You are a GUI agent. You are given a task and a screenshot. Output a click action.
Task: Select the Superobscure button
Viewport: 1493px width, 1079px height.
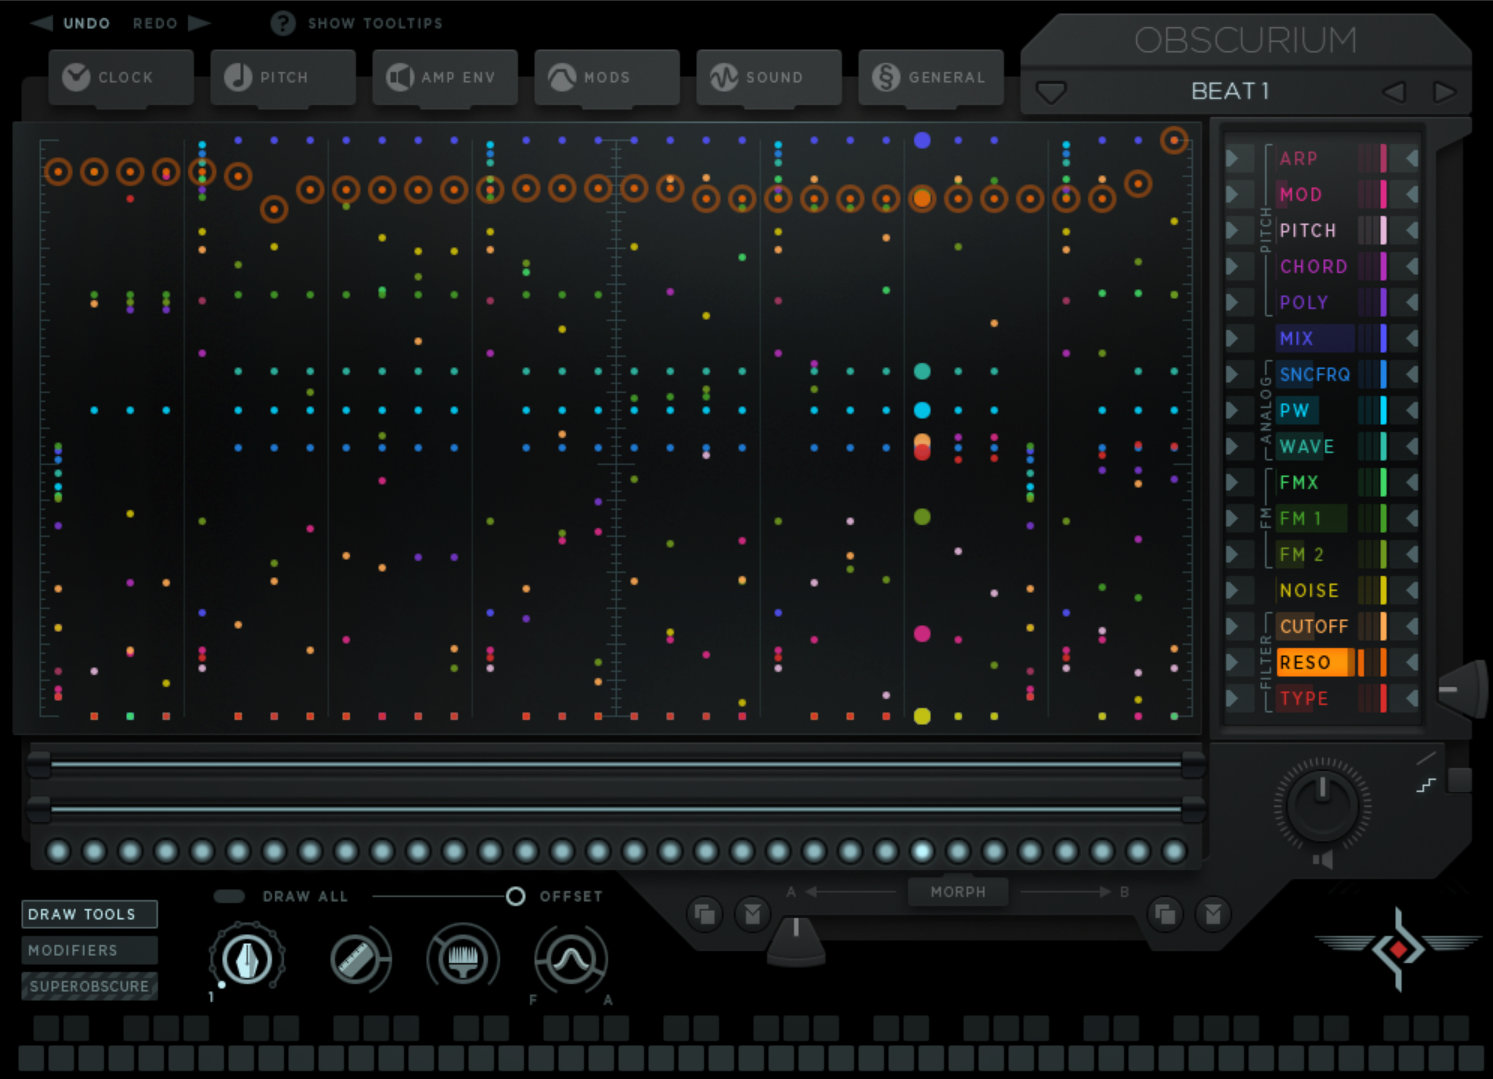(x=89, y=986)
